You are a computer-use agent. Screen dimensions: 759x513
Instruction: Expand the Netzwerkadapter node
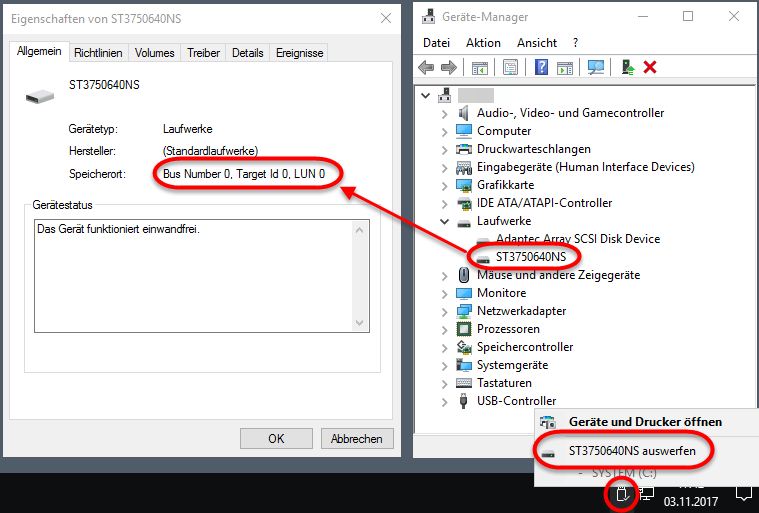(x=445, y=311)
